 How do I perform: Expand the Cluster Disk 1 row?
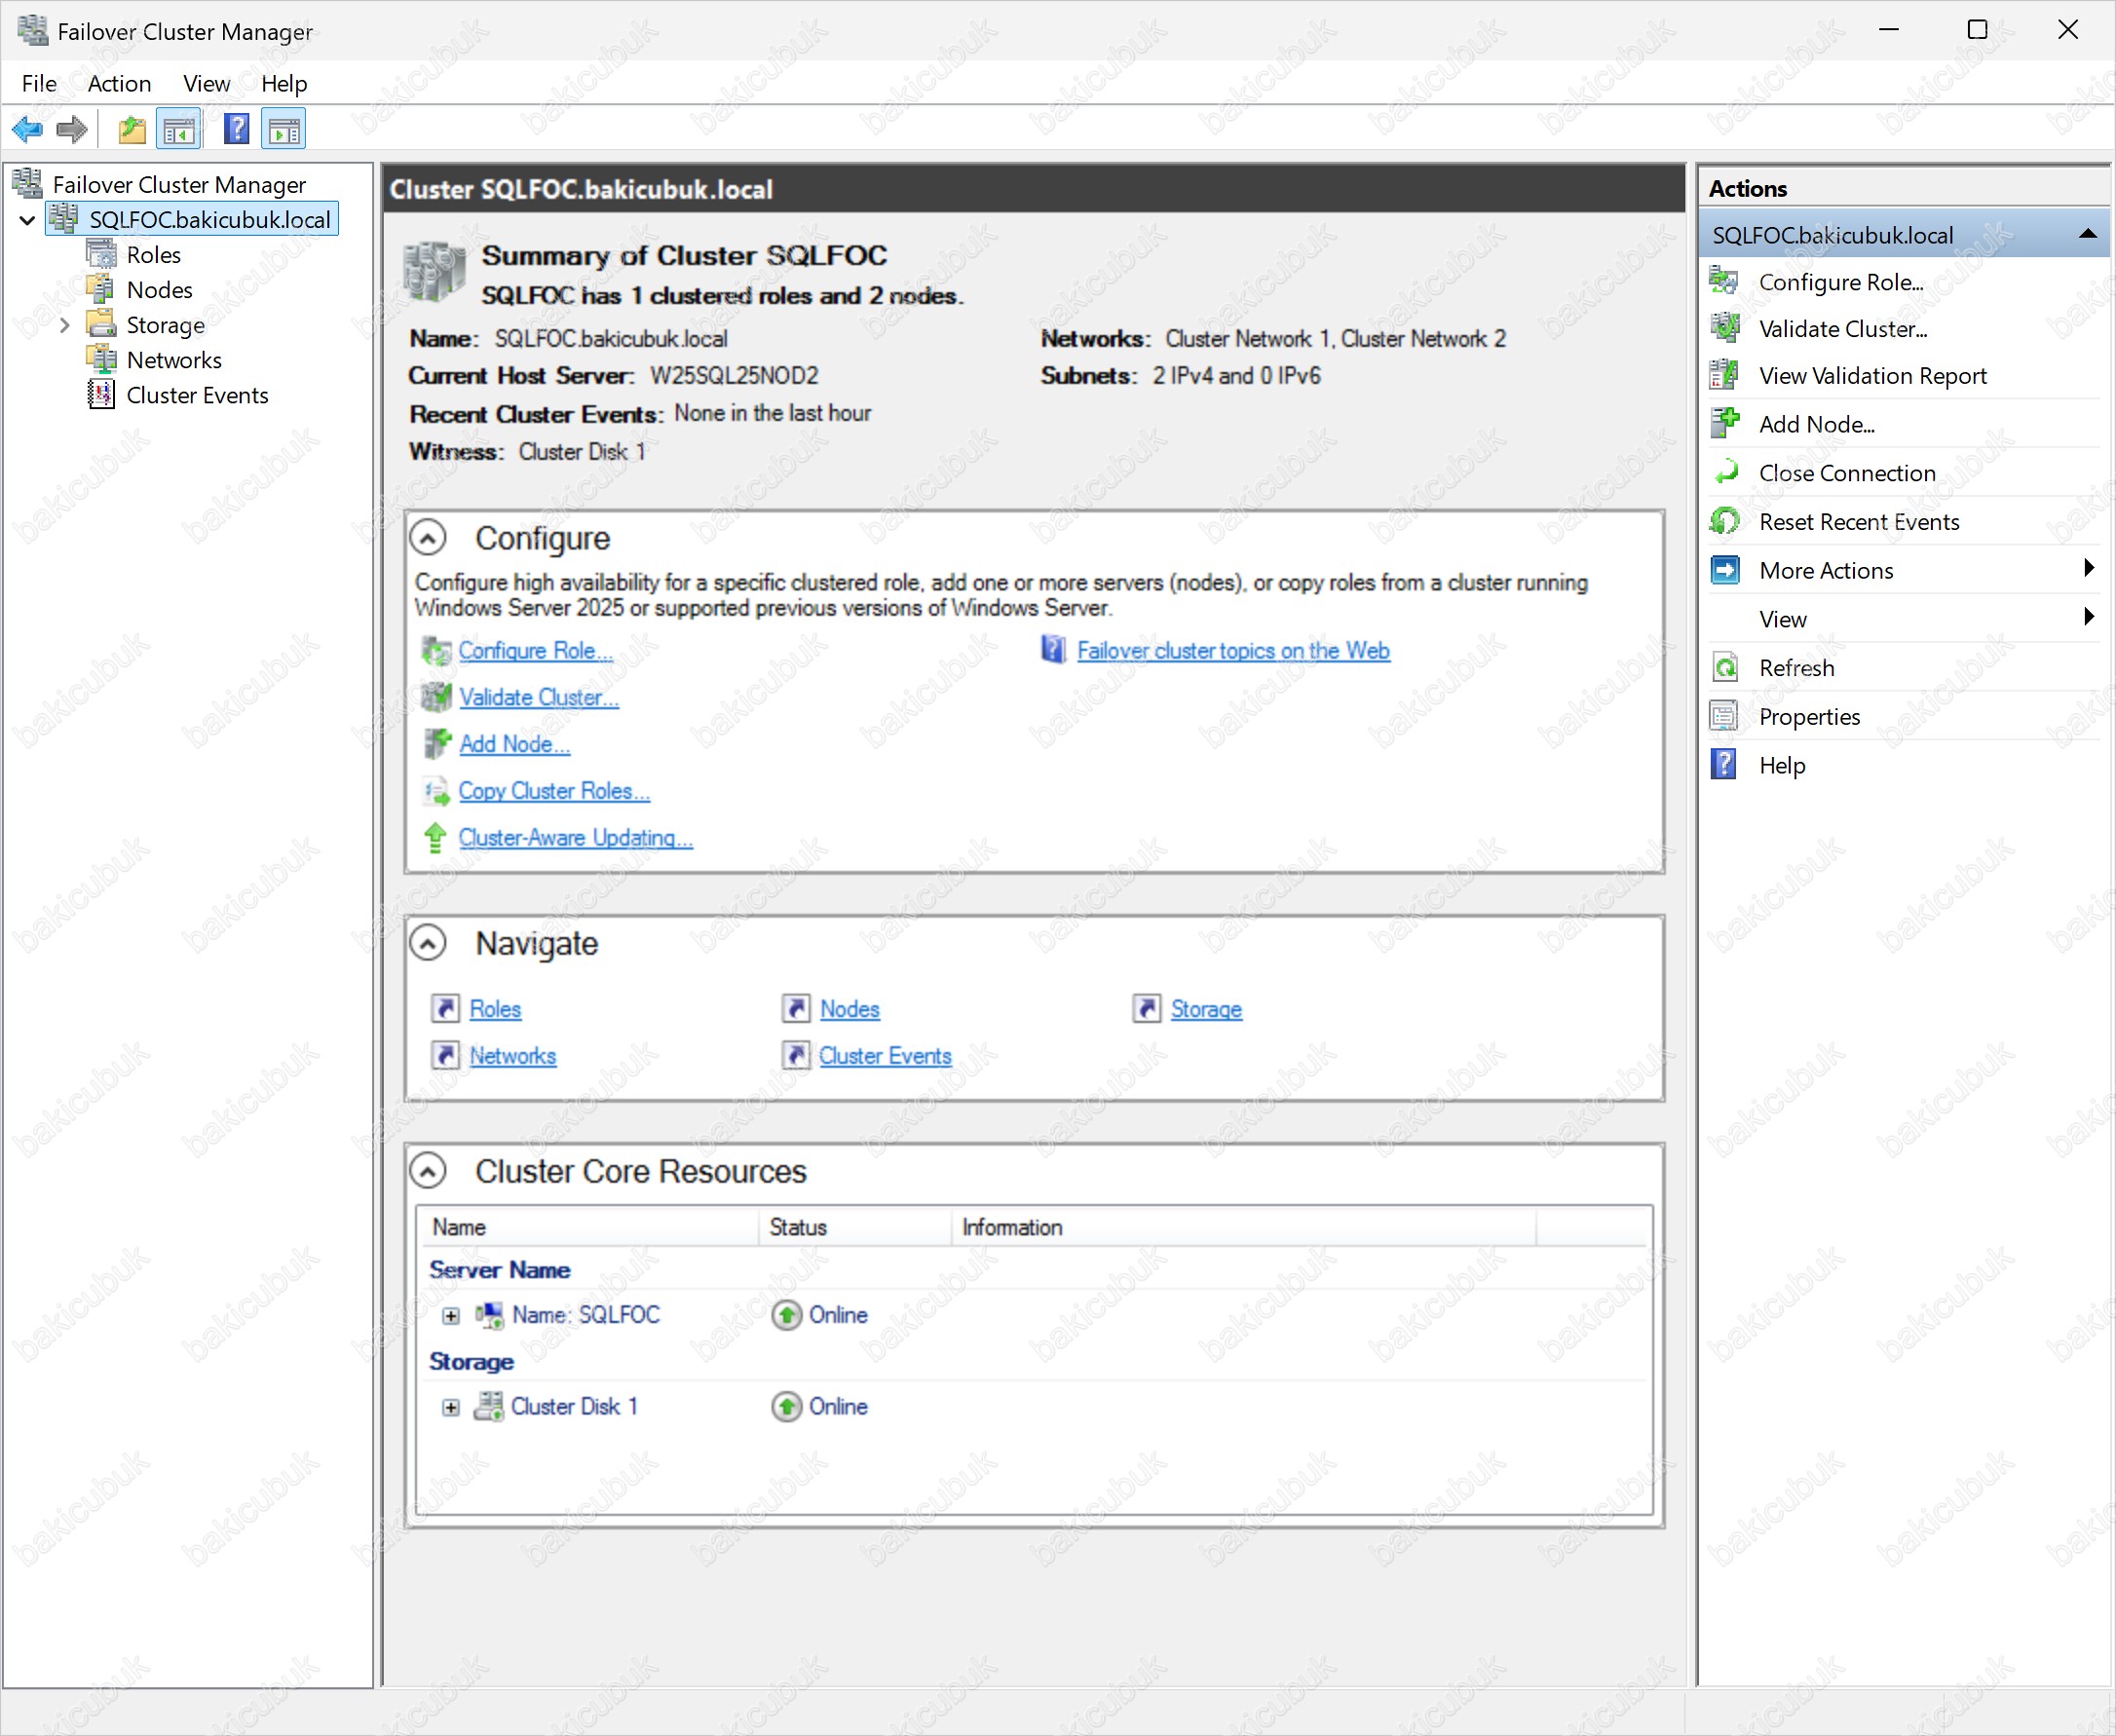(x=451, y=1407)
